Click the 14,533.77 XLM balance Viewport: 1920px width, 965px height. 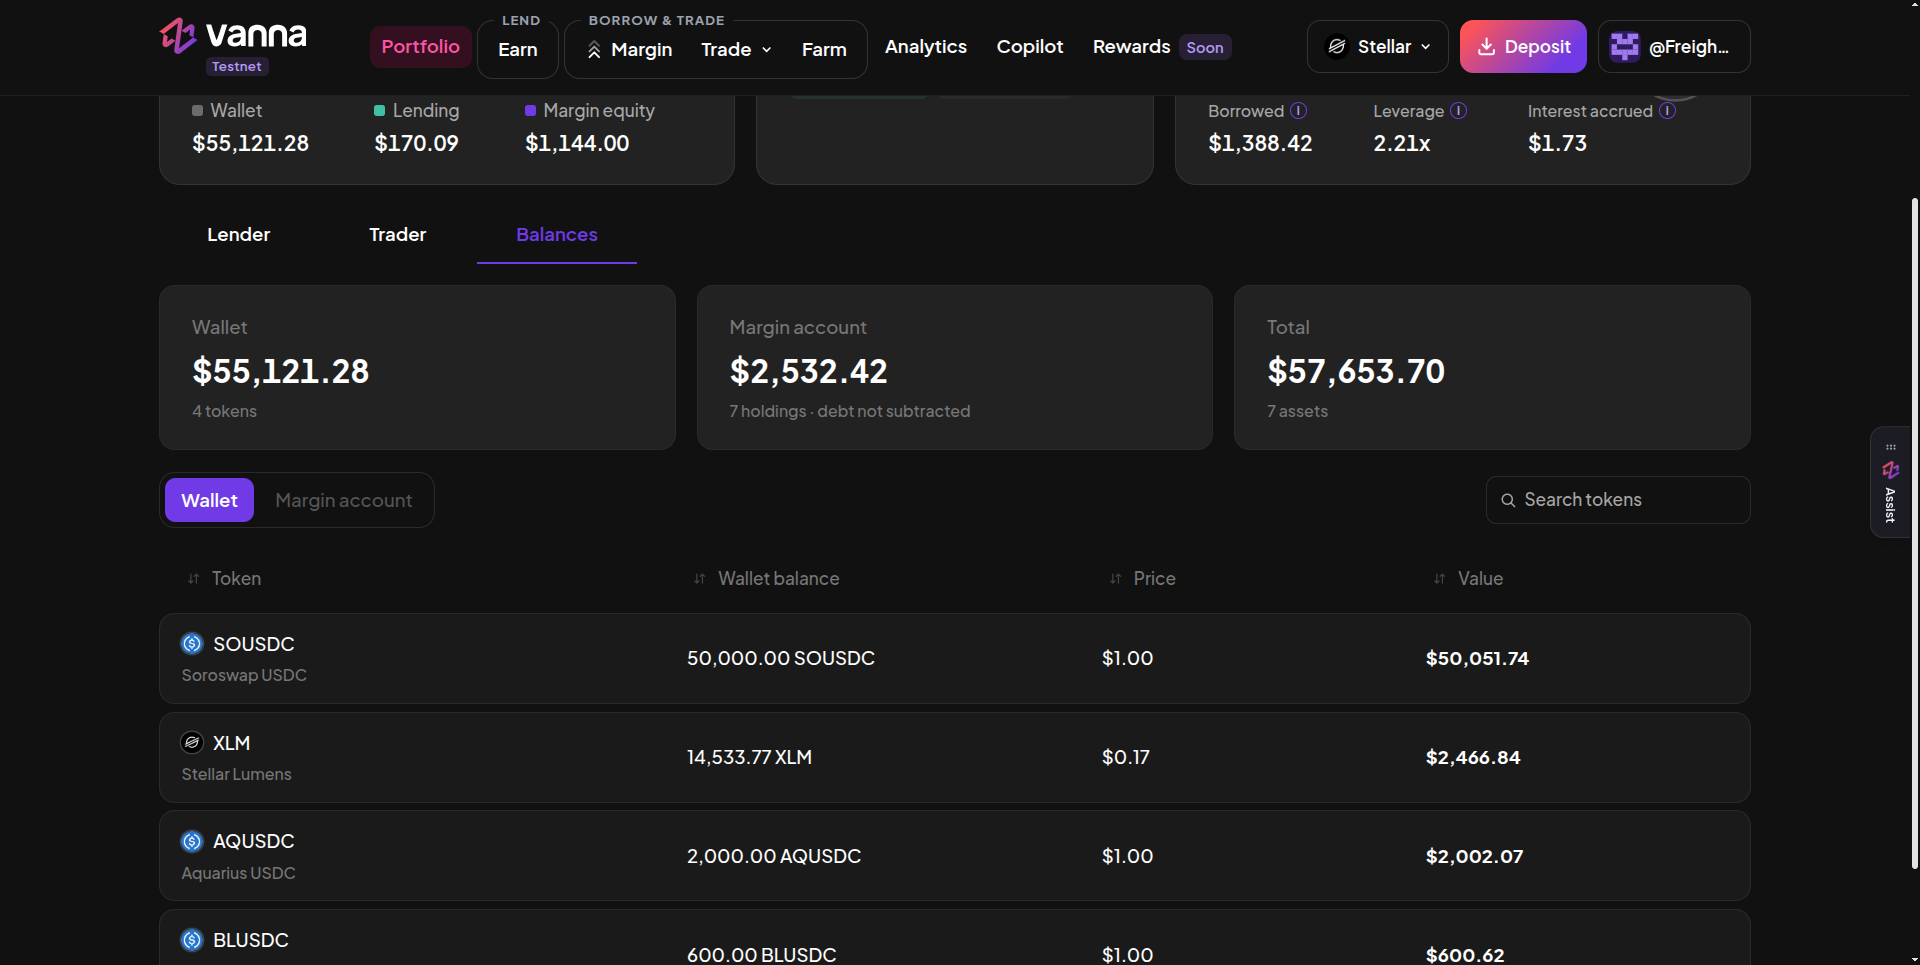tap(749, 758)
